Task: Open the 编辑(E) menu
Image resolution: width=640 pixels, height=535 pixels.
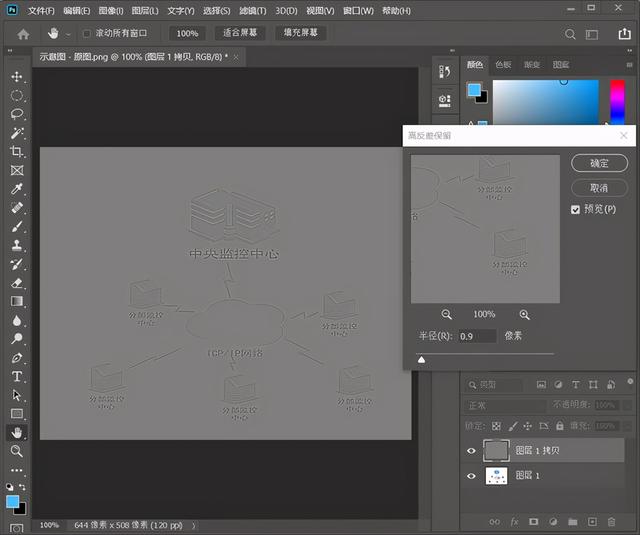Action: point(77,11)
